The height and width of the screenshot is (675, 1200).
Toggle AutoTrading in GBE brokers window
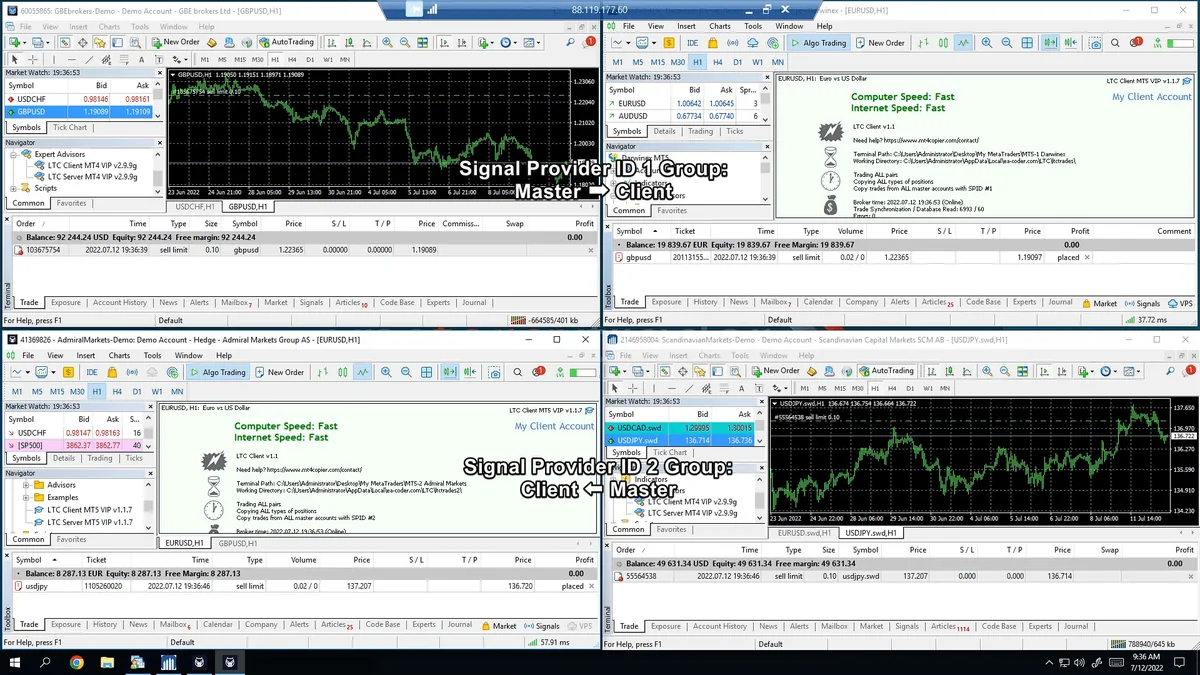(286, 42)
